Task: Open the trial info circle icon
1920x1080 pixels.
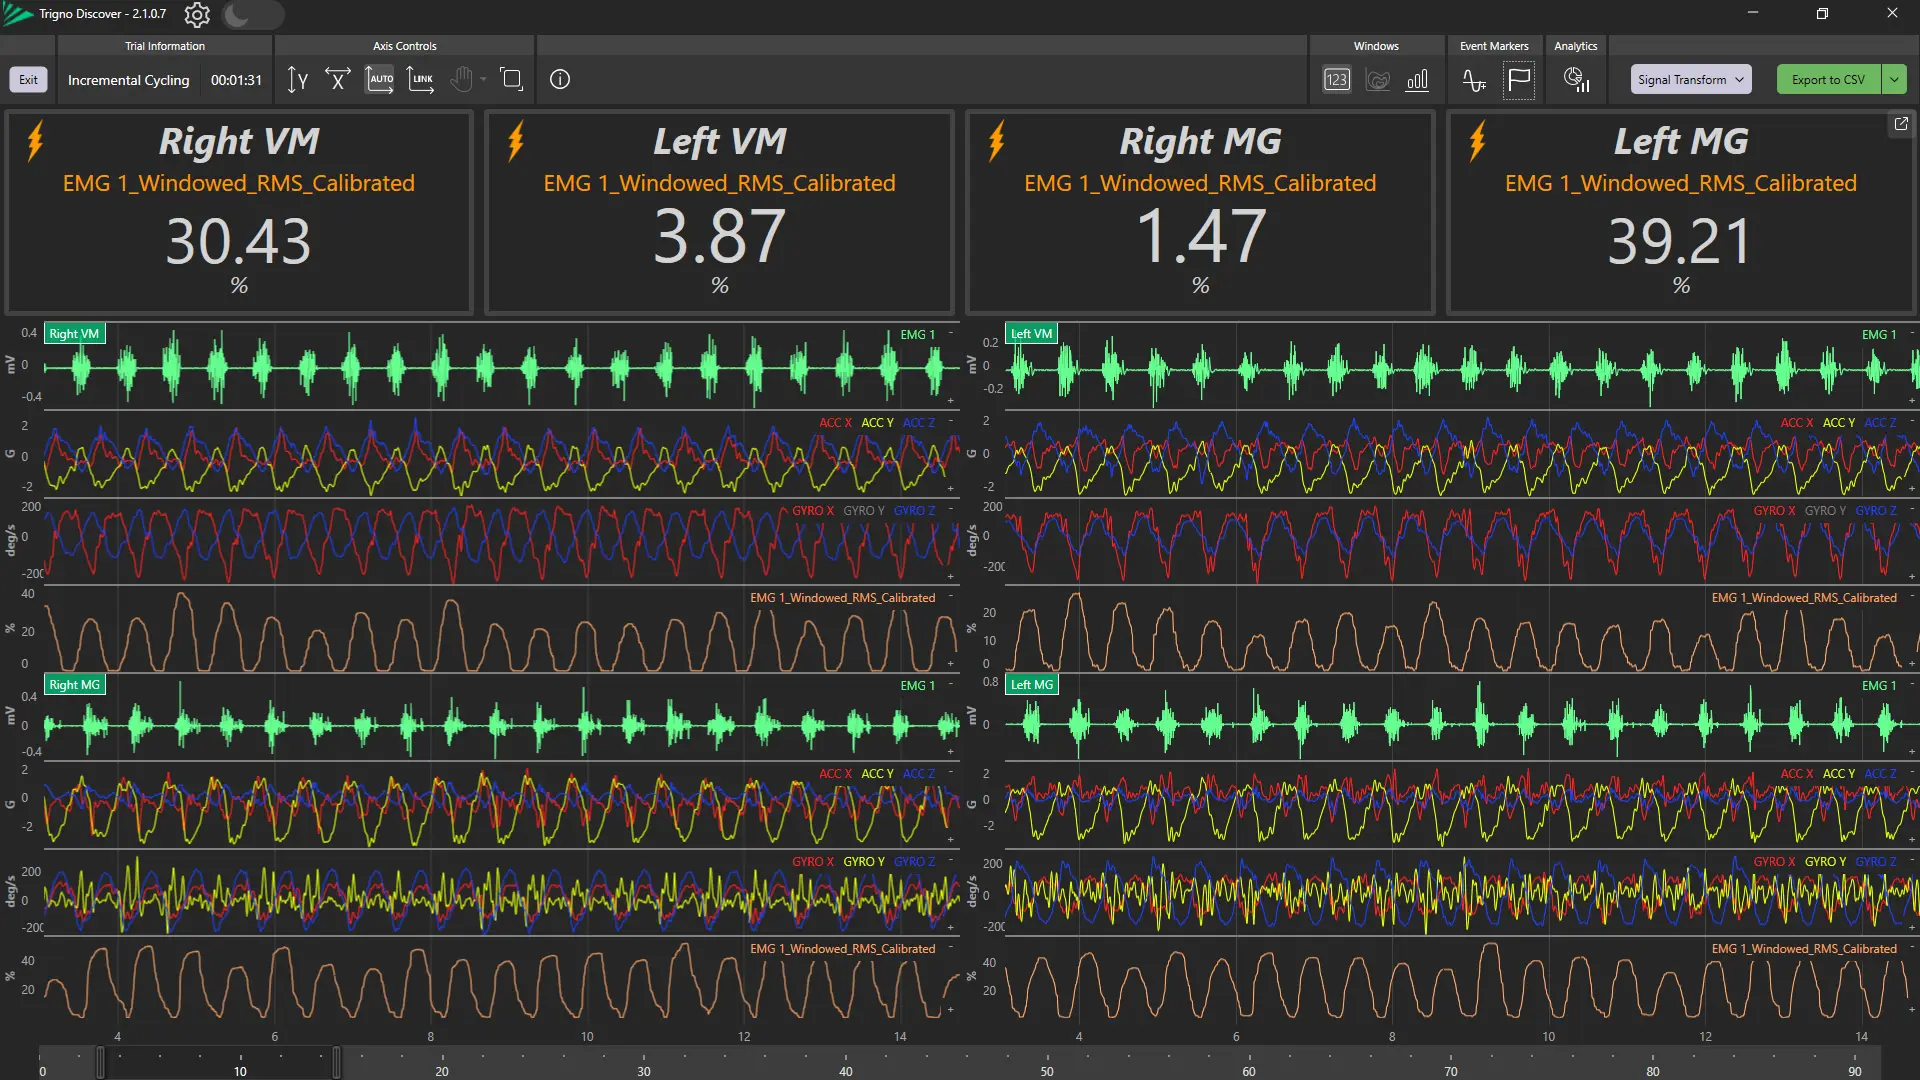Action: point(560,80)
